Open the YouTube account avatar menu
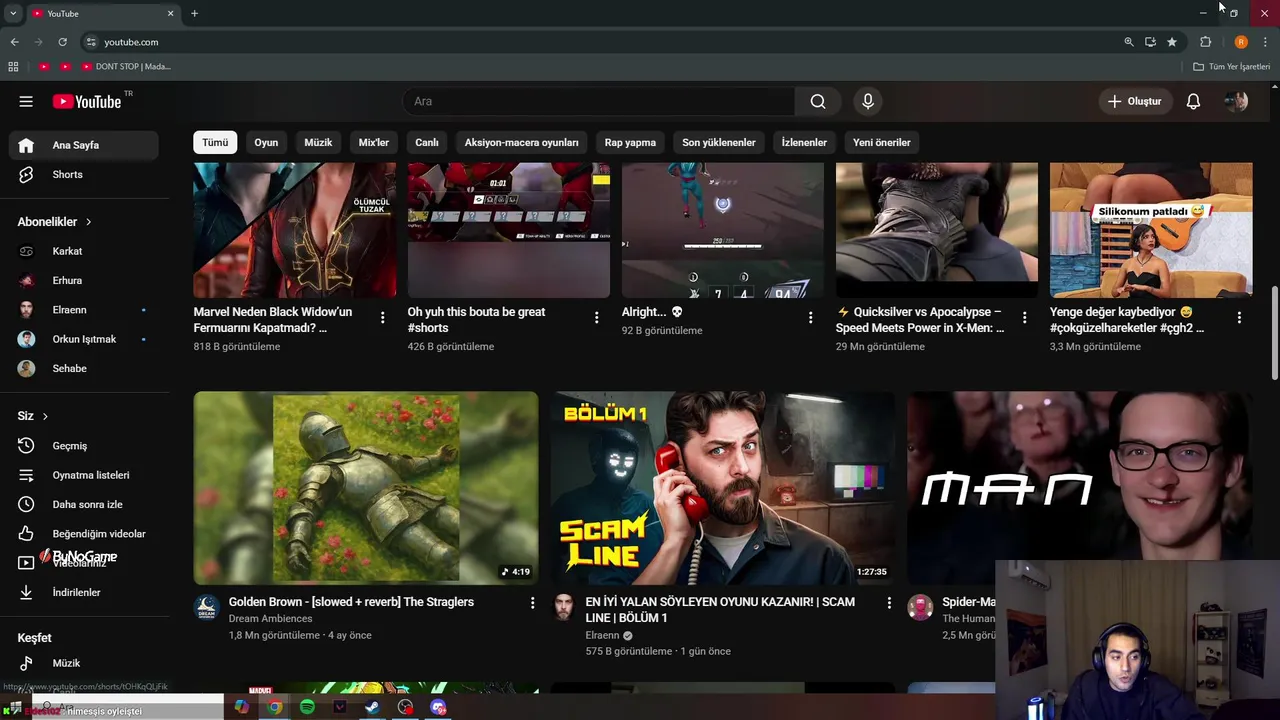Image resolution: width=1280 pixels, height=720 pixels. click(1236, 101)
